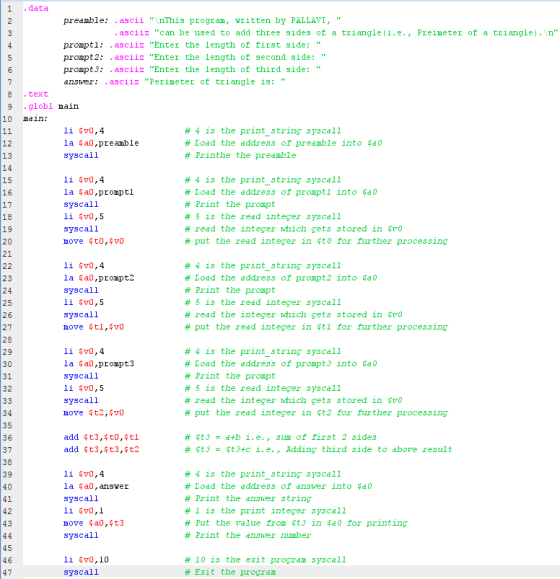
Task: Click the .globl directive on line 9
Action: pos(38,106)
